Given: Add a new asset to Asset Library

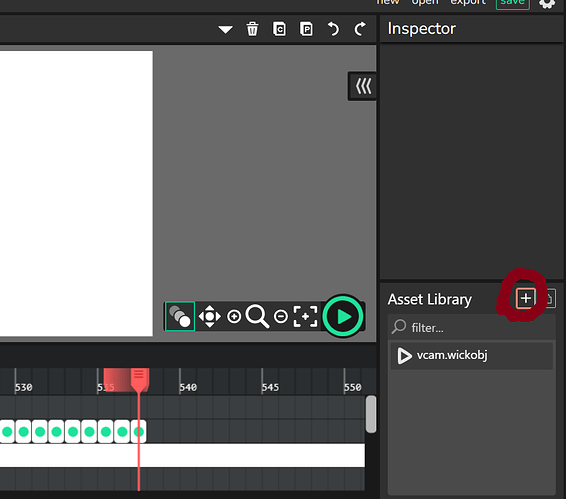Looking at the screenshot, I should coord(526,298).
